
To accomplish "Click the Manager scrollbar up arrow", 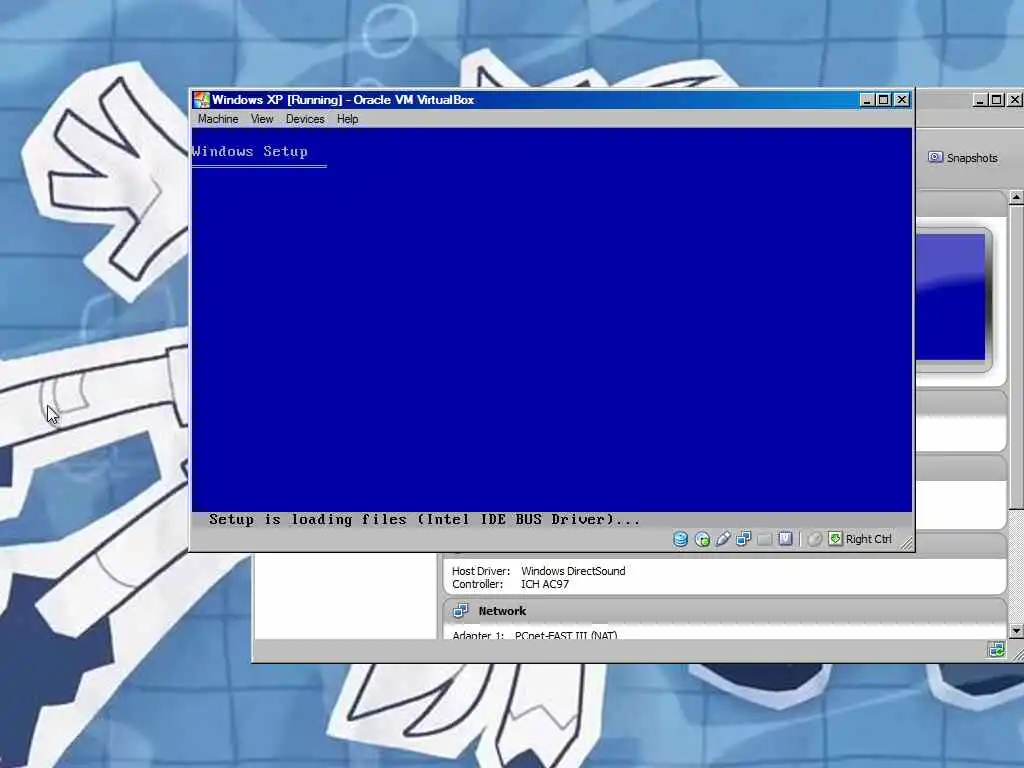I will pyautogui.click(x=1016, y=197).
